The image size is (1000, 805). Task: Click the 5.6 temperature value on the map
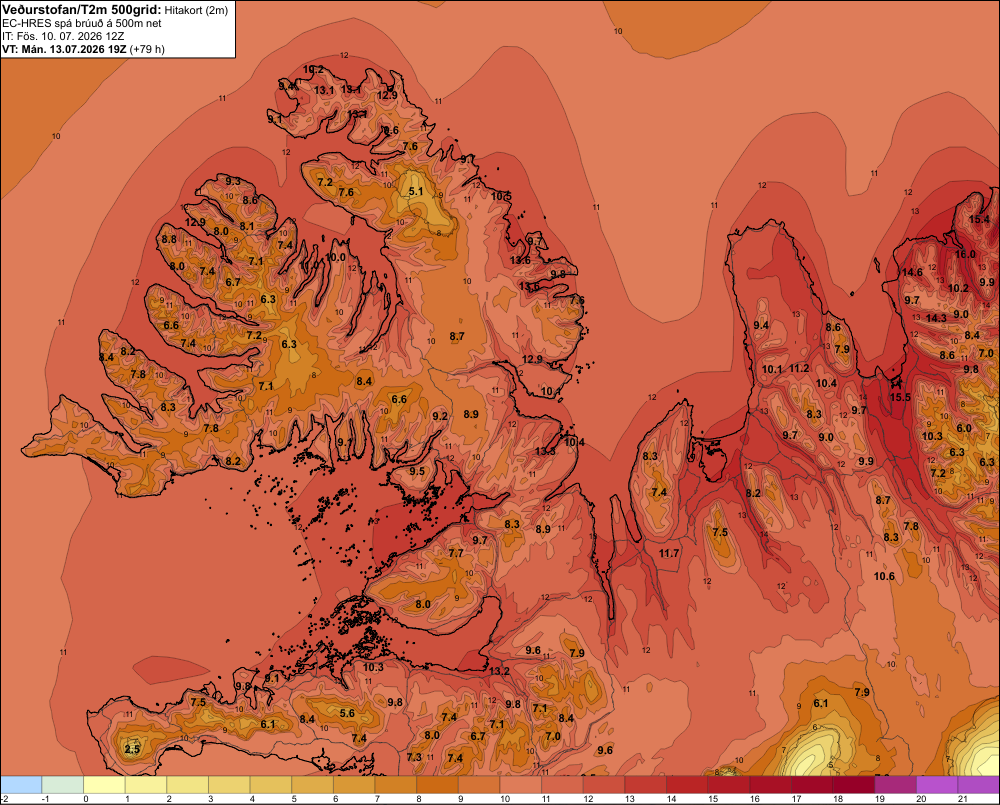(347, 713)
